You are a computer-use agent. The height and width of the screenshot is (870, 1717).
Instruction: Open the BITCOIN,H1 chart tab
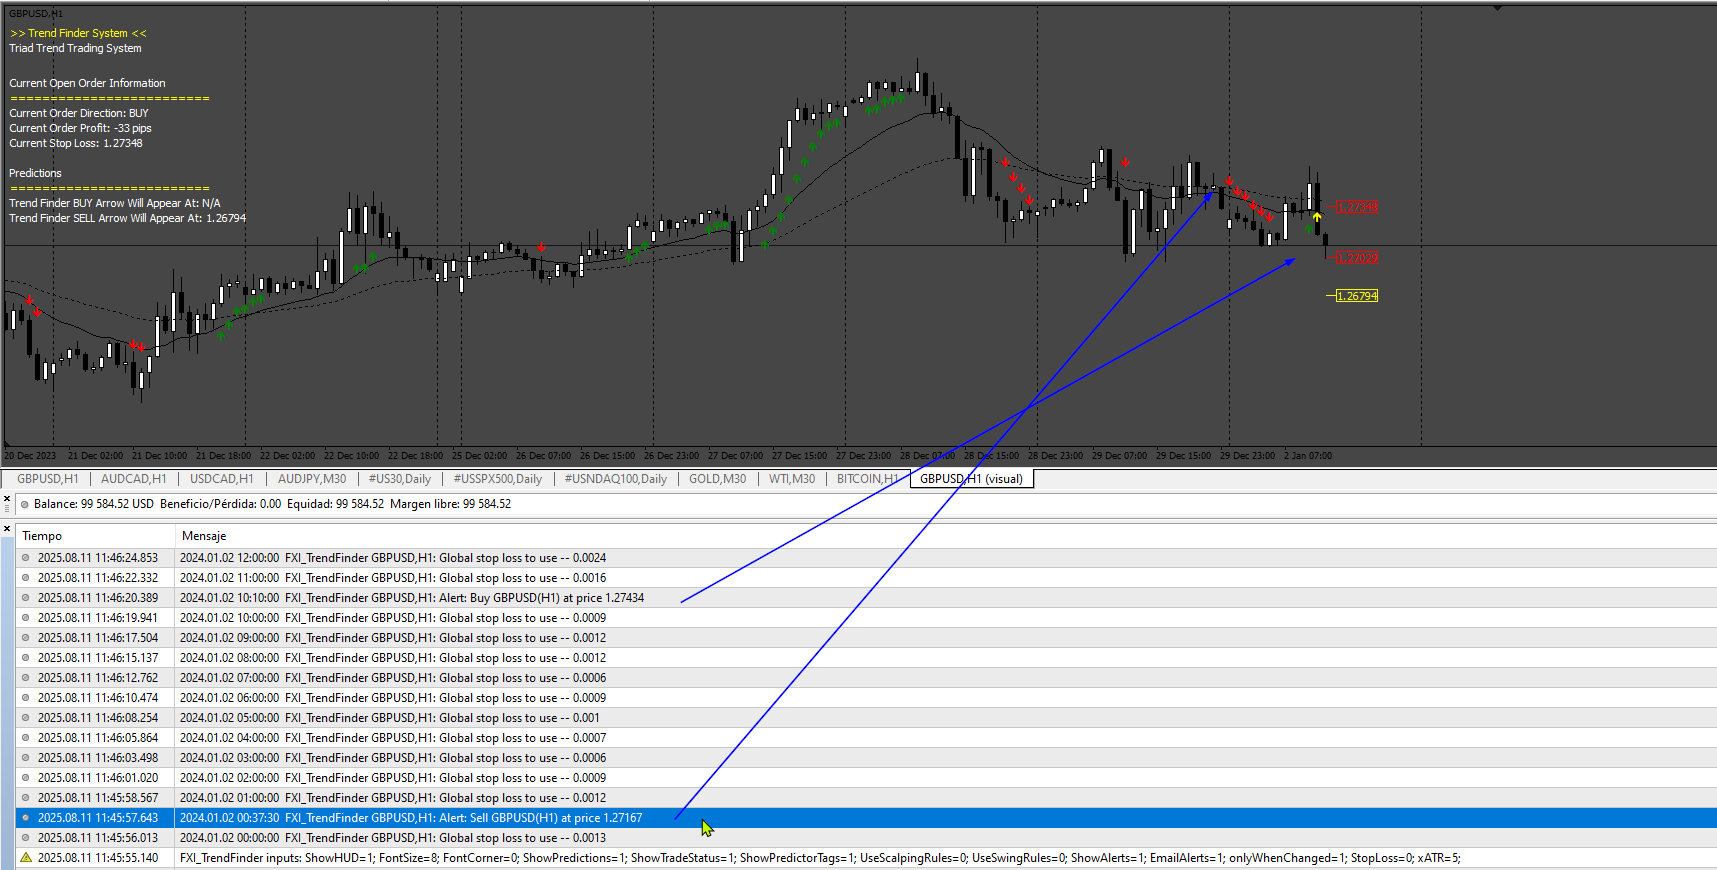pyautogui.click(x=866, y=479)
